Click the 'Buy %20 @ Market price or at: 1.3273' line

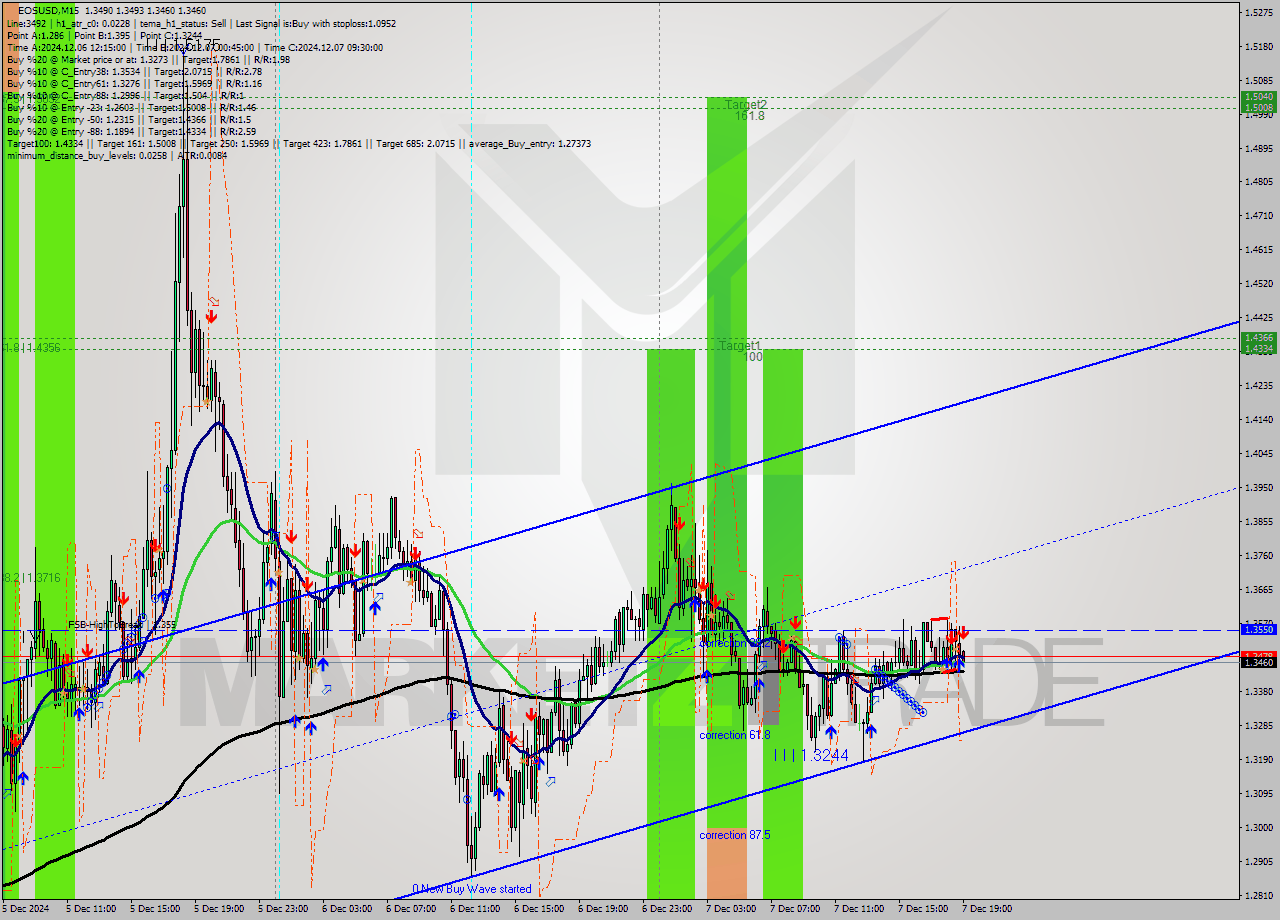(x=148, y=59)
